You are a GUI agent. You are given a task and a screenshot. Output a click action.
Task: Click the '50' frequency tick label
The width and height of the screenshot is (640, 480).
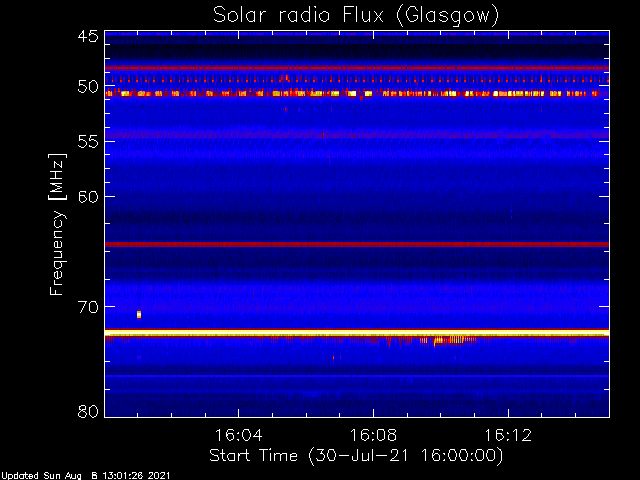[88, 87]
